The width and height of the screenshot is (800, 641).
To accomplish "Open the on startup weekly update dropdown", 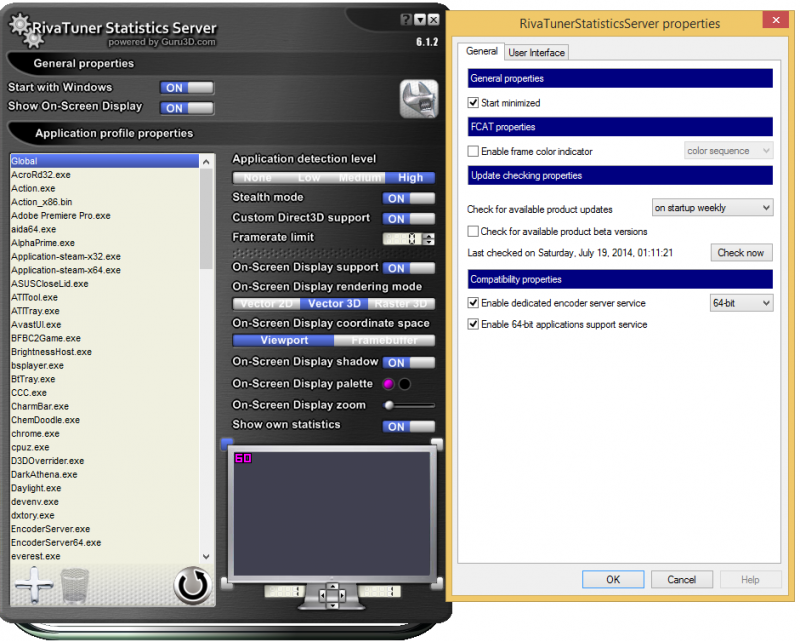I will pyautogui.click(x=712, y=208).
